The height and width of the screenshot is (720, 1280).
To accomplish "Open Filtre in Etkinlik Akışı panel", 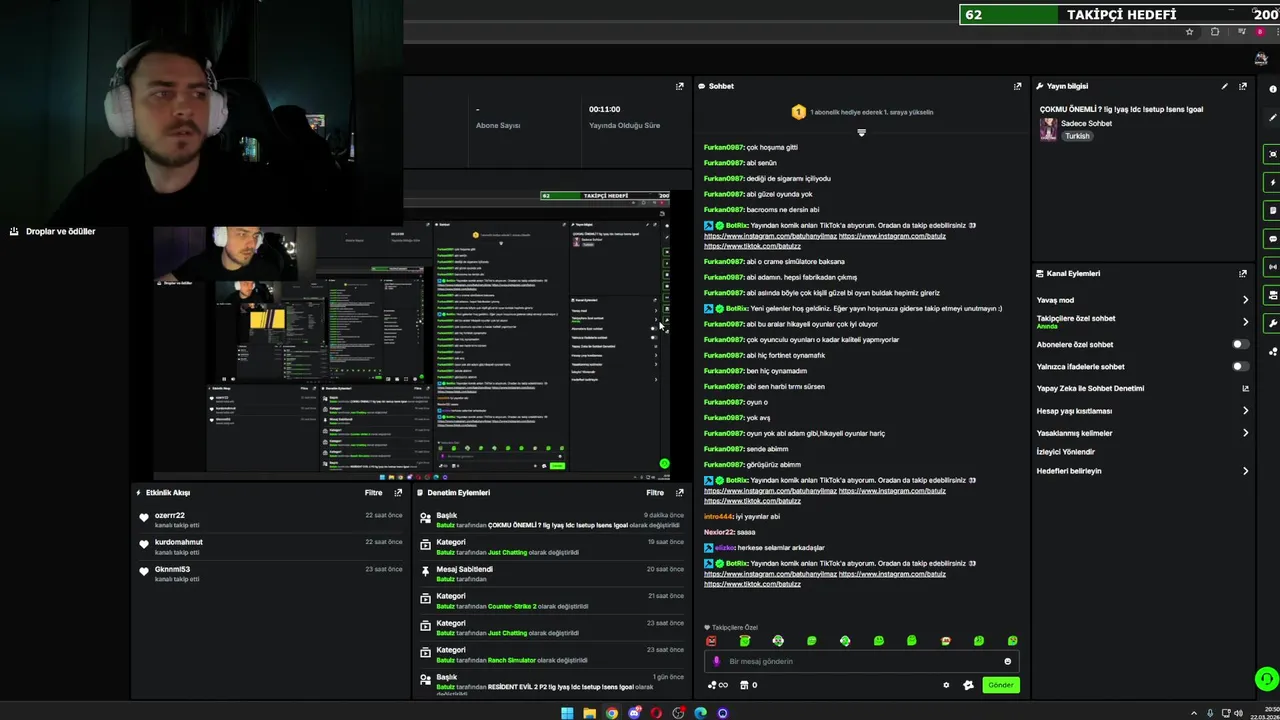I will [x=373, y=492].
